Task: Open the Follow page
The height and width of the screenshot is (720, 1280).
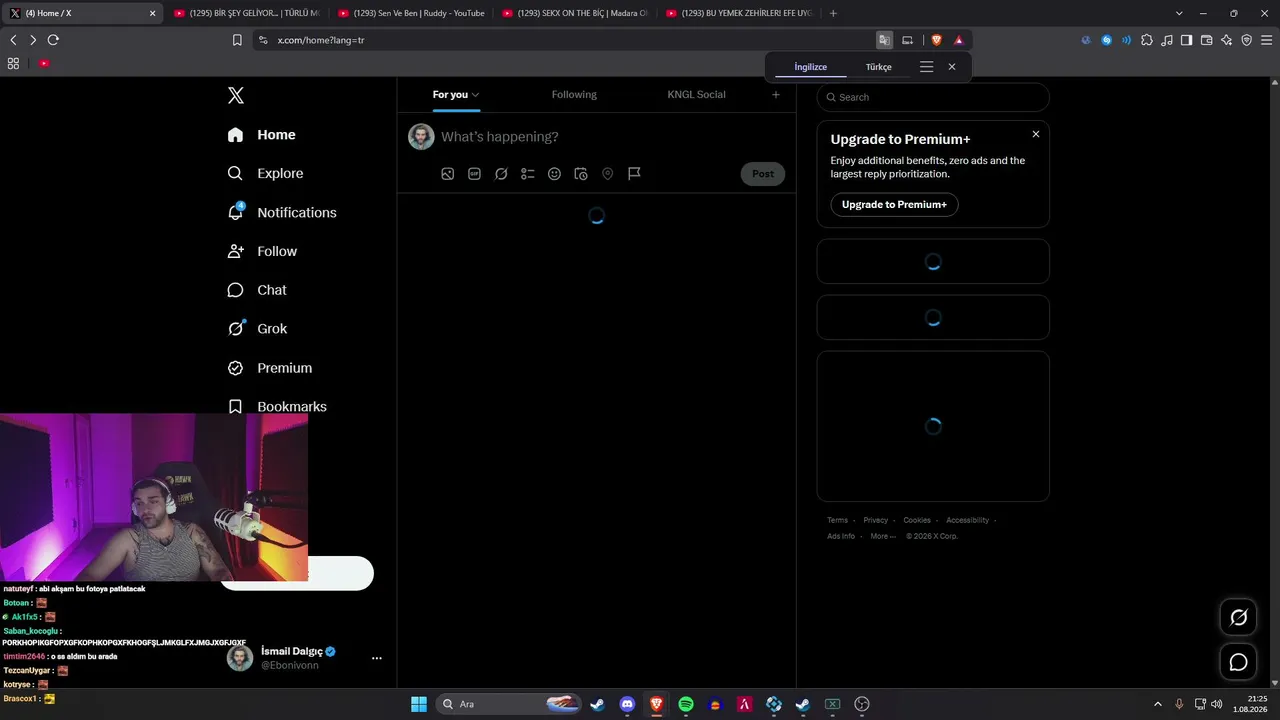Action: (x=262, y=251)
